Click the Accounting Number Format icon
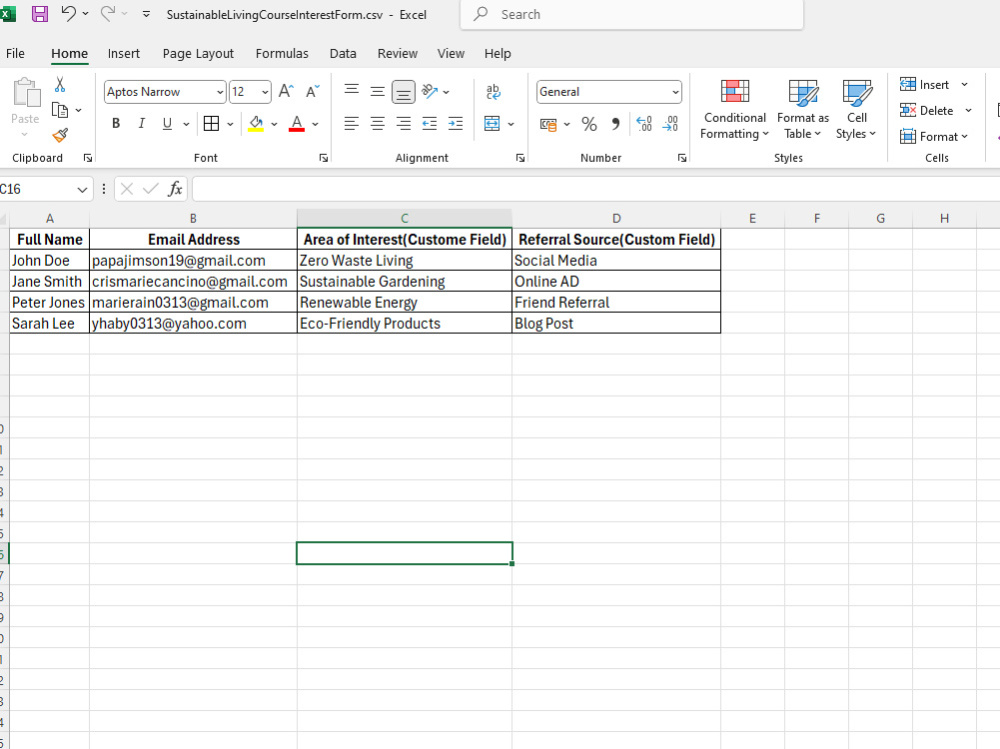Screen dimensions: 1000x749 pyautogui.click(x=548, y=124)
